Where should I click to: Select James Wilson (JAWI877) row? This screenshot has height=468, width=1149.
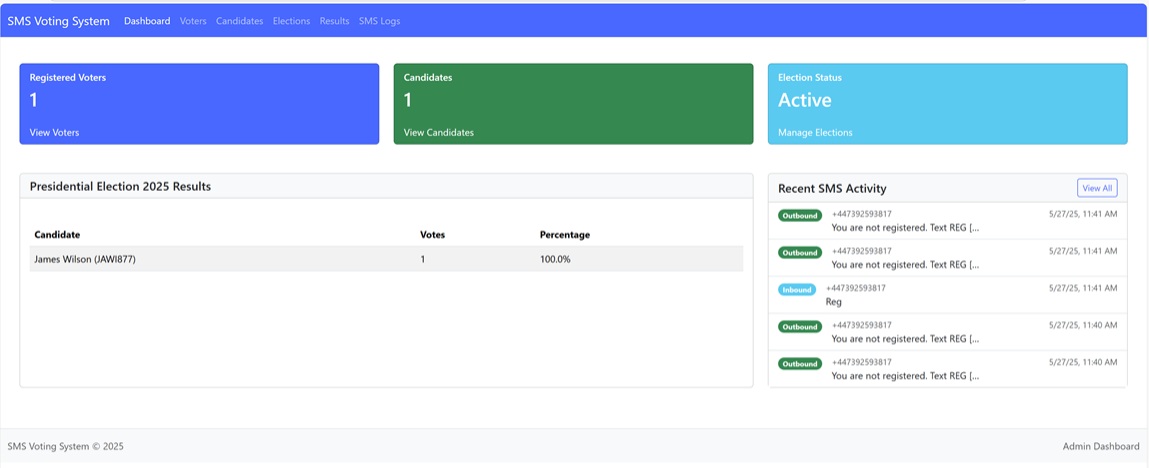[386, 259]
